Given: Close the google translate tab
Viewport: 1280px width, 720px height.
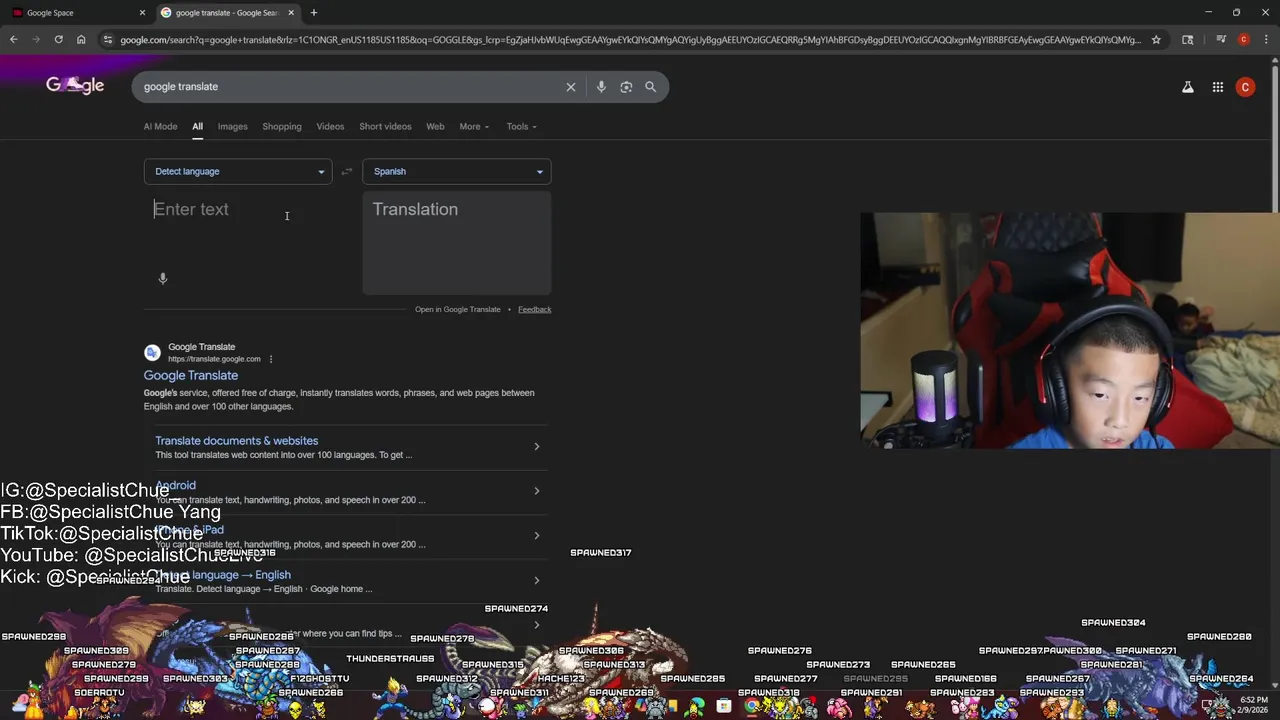Looking at the screenshot, I should point(291,13).
